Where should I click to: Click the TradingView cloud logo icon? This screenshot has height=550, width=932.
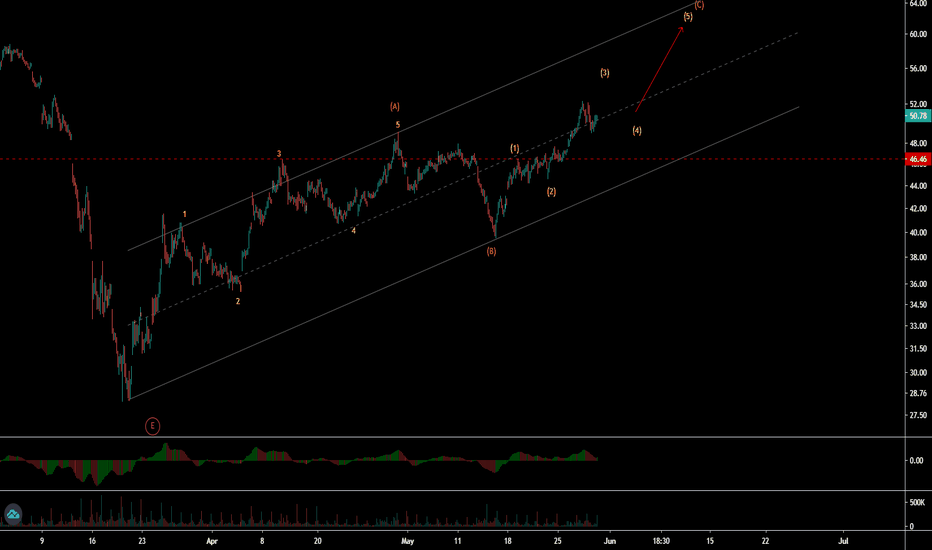point(13,514)
